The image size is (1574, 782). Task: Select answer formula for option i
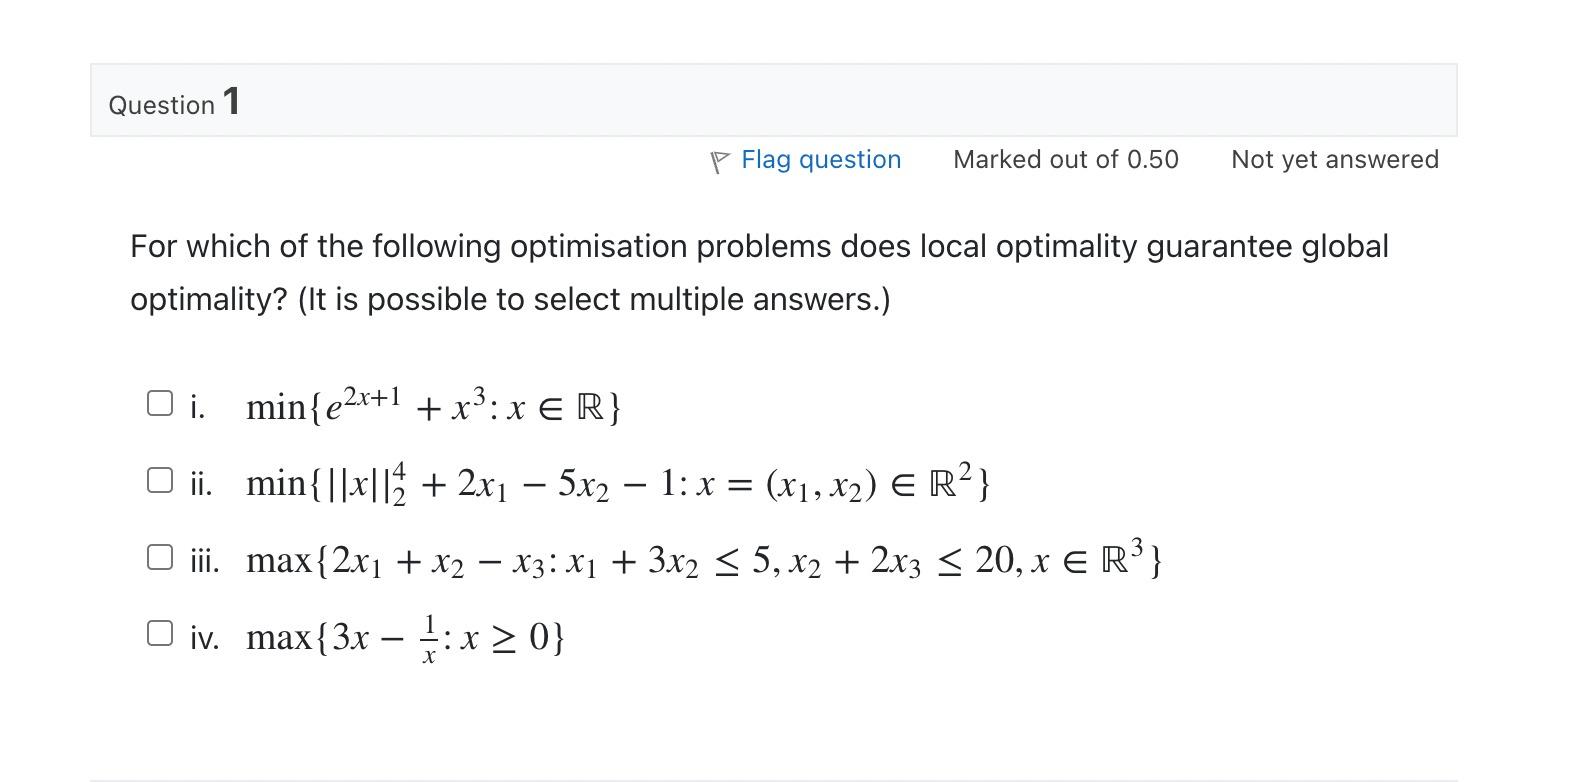(434, 404)
